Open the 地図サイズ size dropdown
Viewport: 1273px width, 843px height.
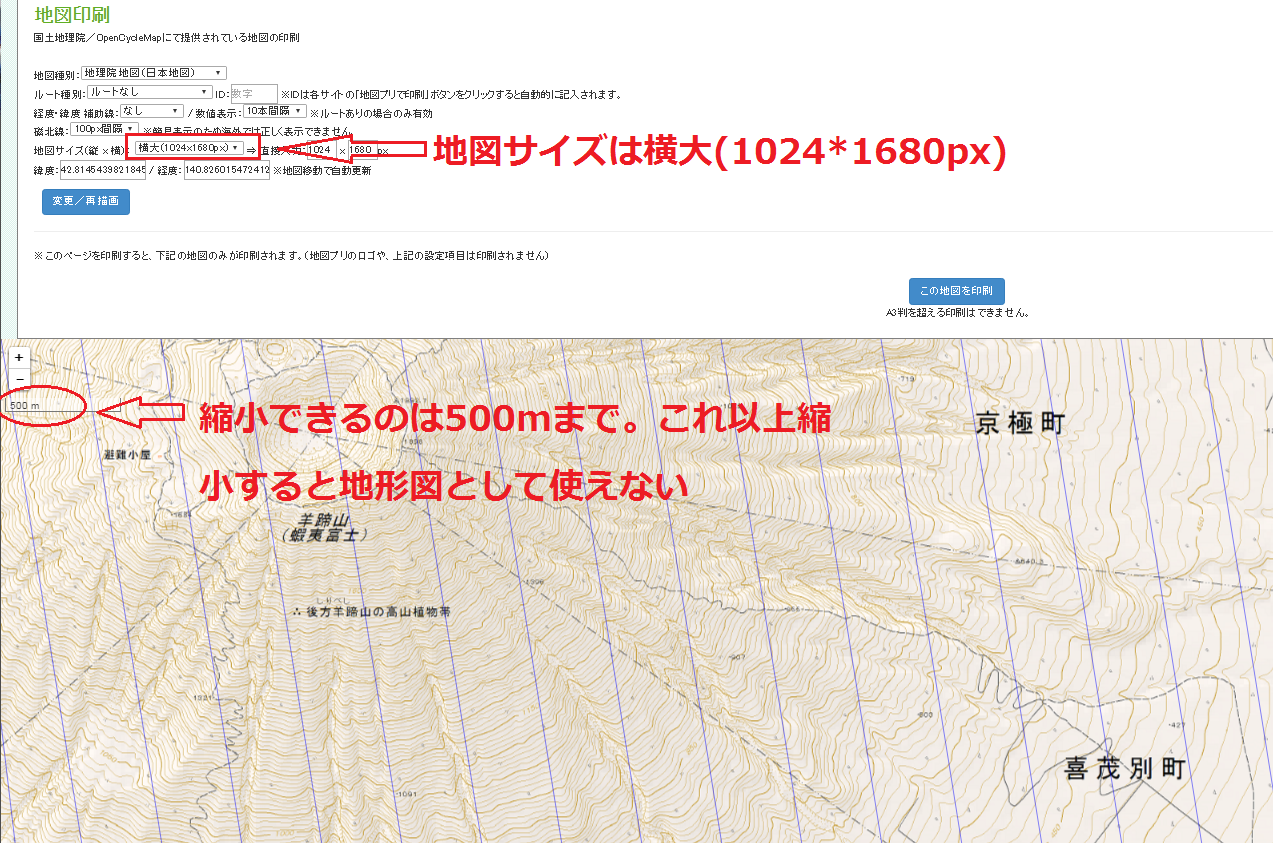[188, 148]
